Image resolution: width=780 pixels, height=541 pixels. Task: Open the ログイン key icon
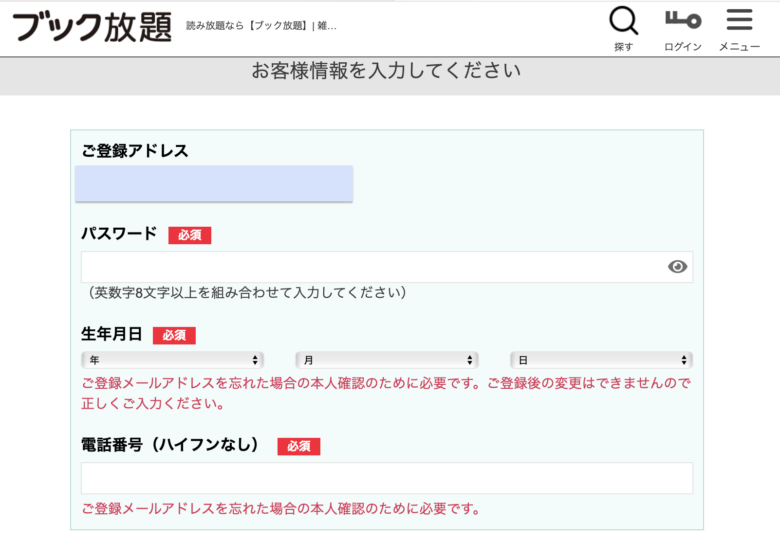pyautogui.click(x=682, y=29)
